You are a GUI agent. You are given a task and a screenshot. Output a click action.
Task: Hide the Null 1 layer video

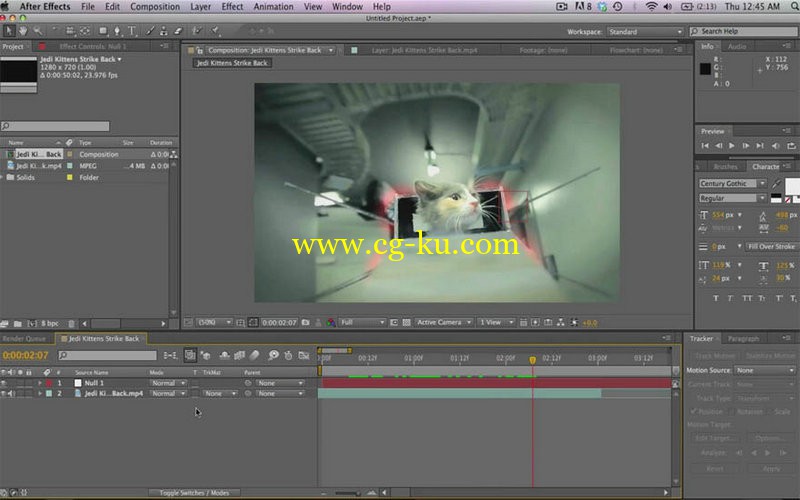tap(4, 383)
